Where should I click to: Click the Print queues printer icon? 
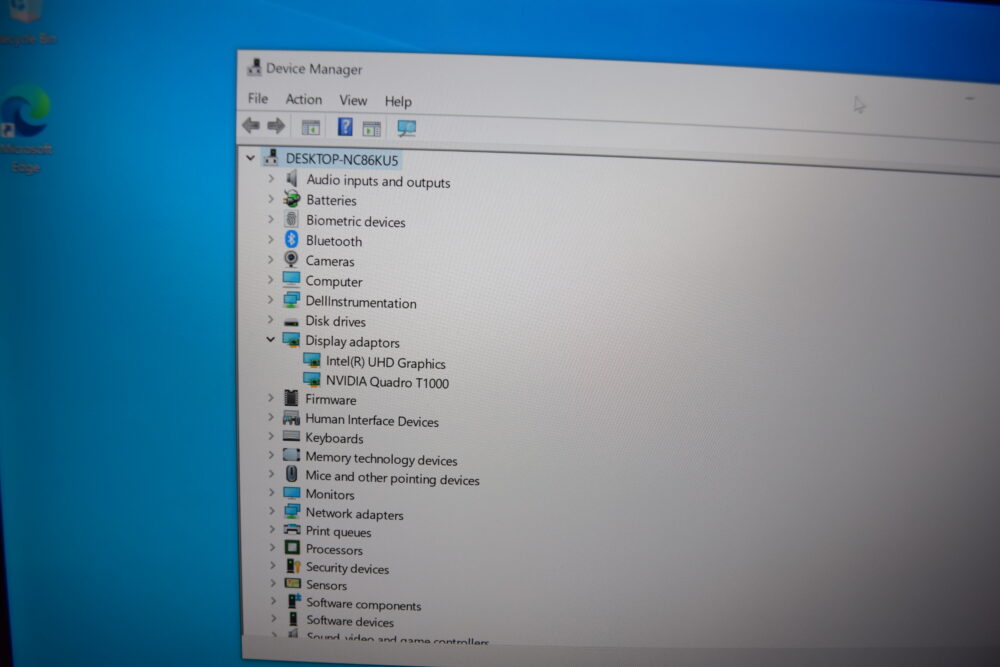(291, 529)
